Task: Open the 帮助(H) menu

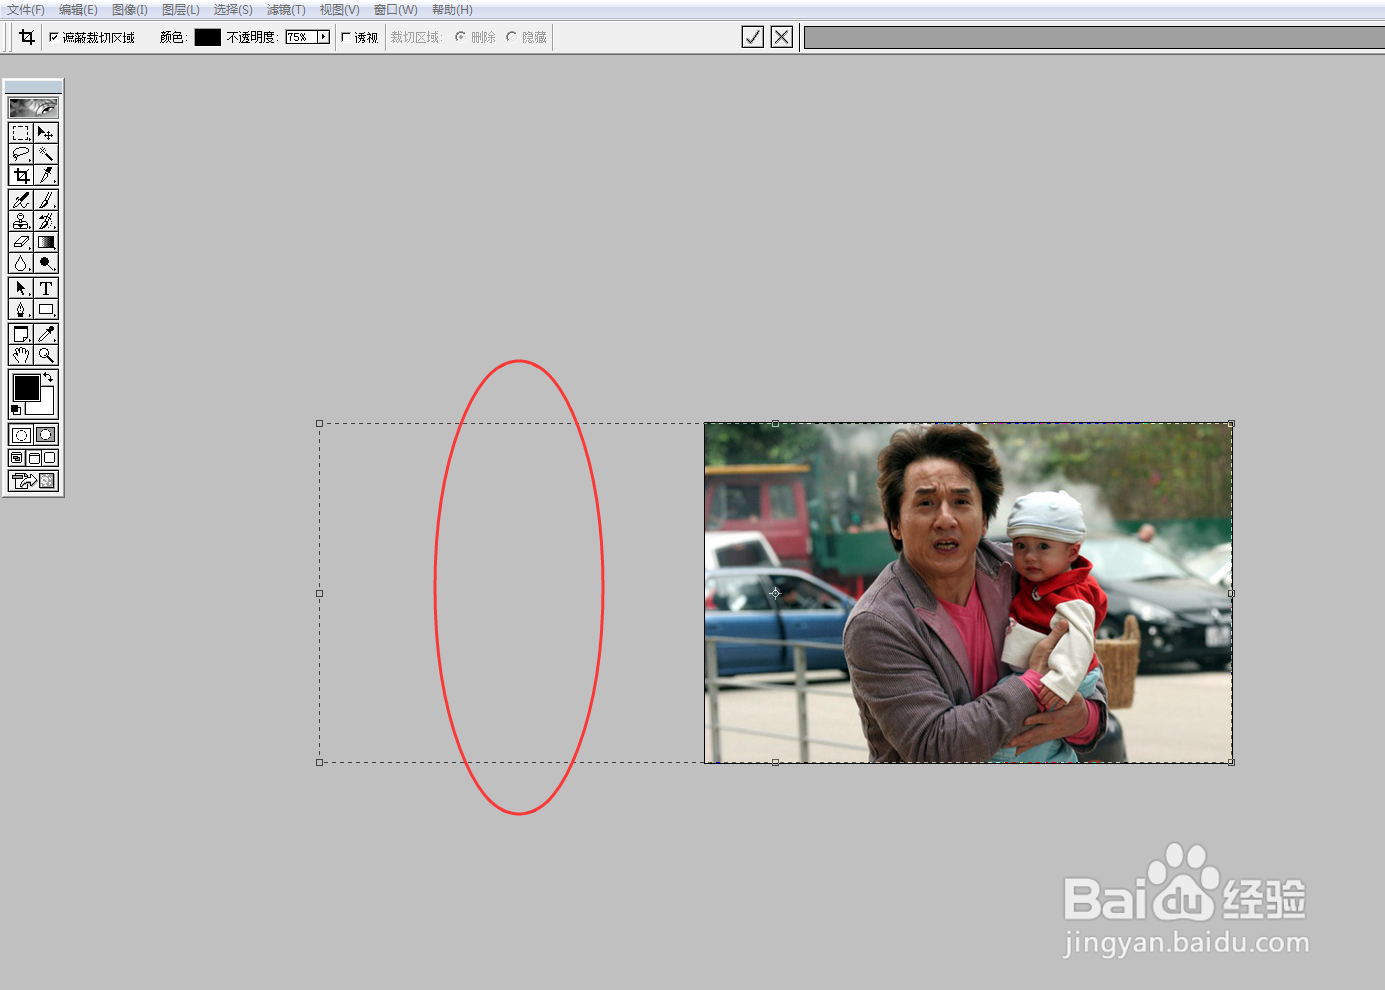Action: coord(452,10)
